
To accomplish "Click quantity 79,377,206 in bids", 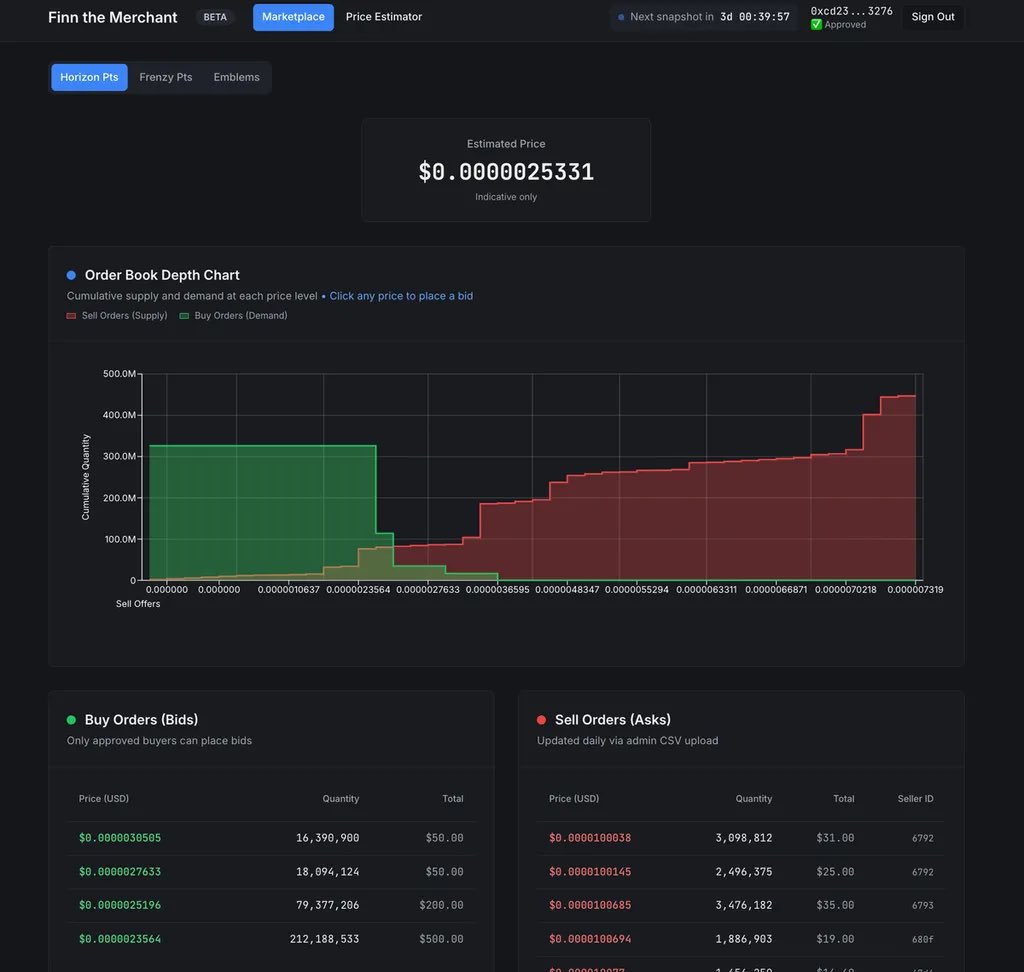I will tap(327, 905).
